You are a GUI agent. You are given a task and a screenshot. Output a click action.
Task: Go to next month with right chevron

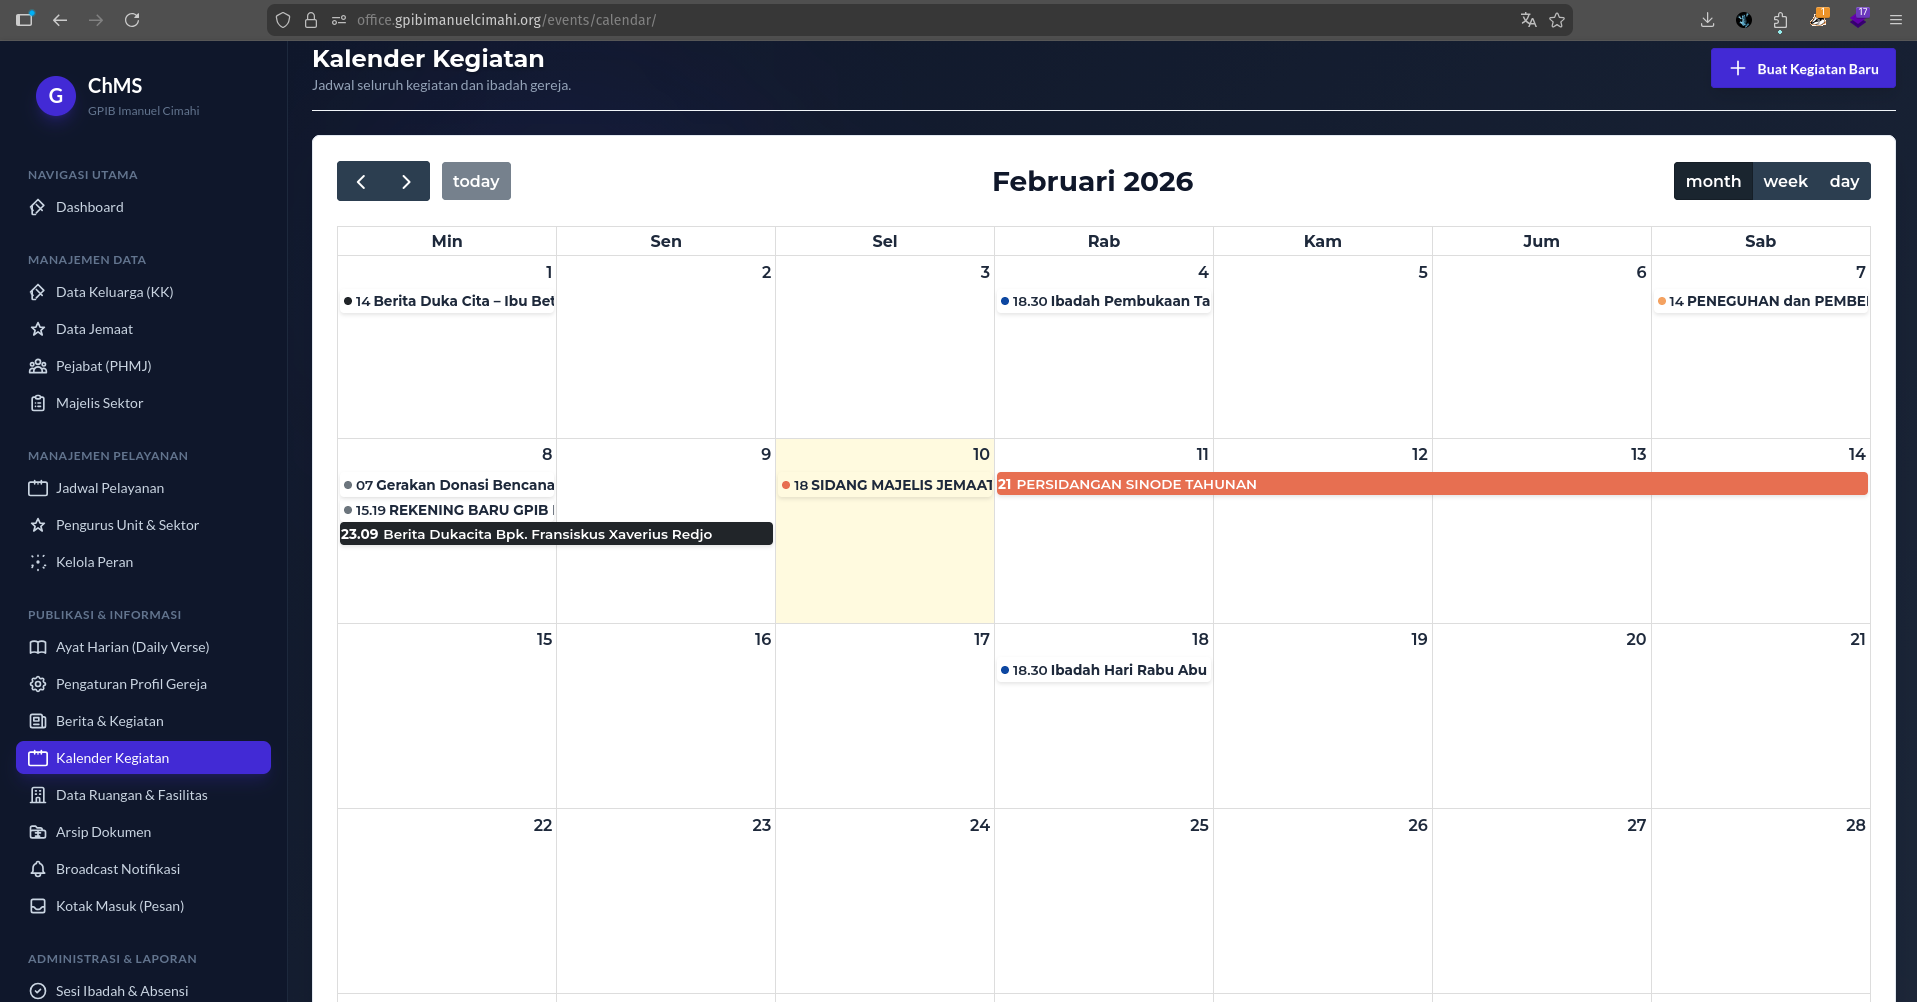click(406, 181)
